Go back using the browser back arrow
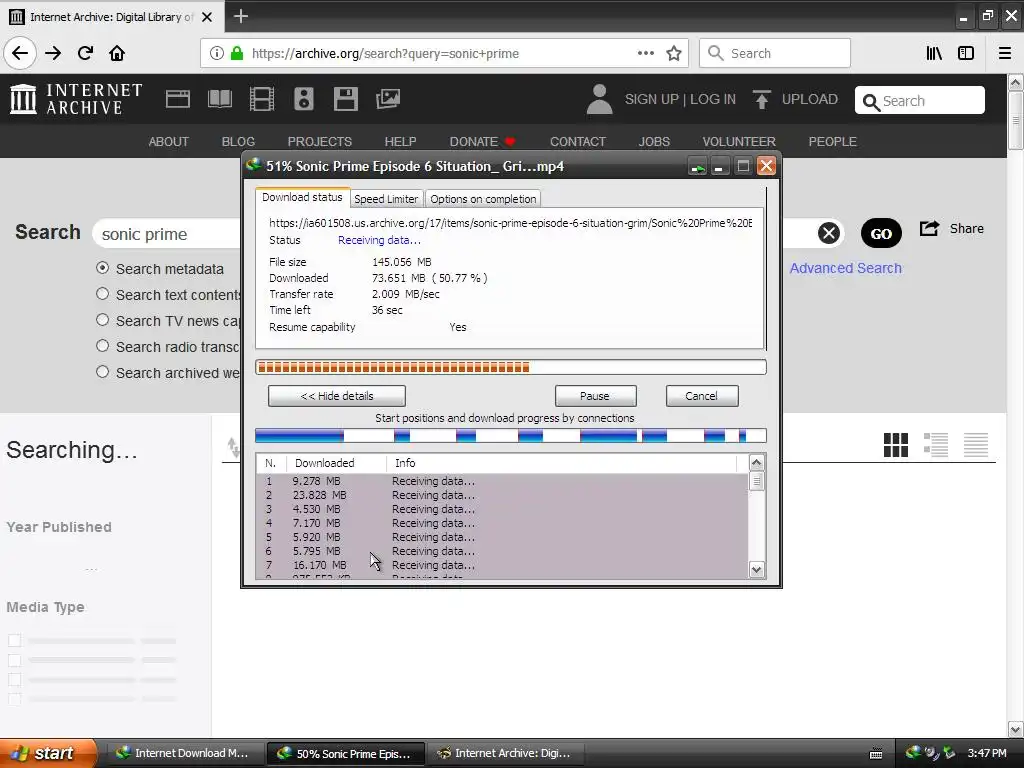 [x=20, y=53]
